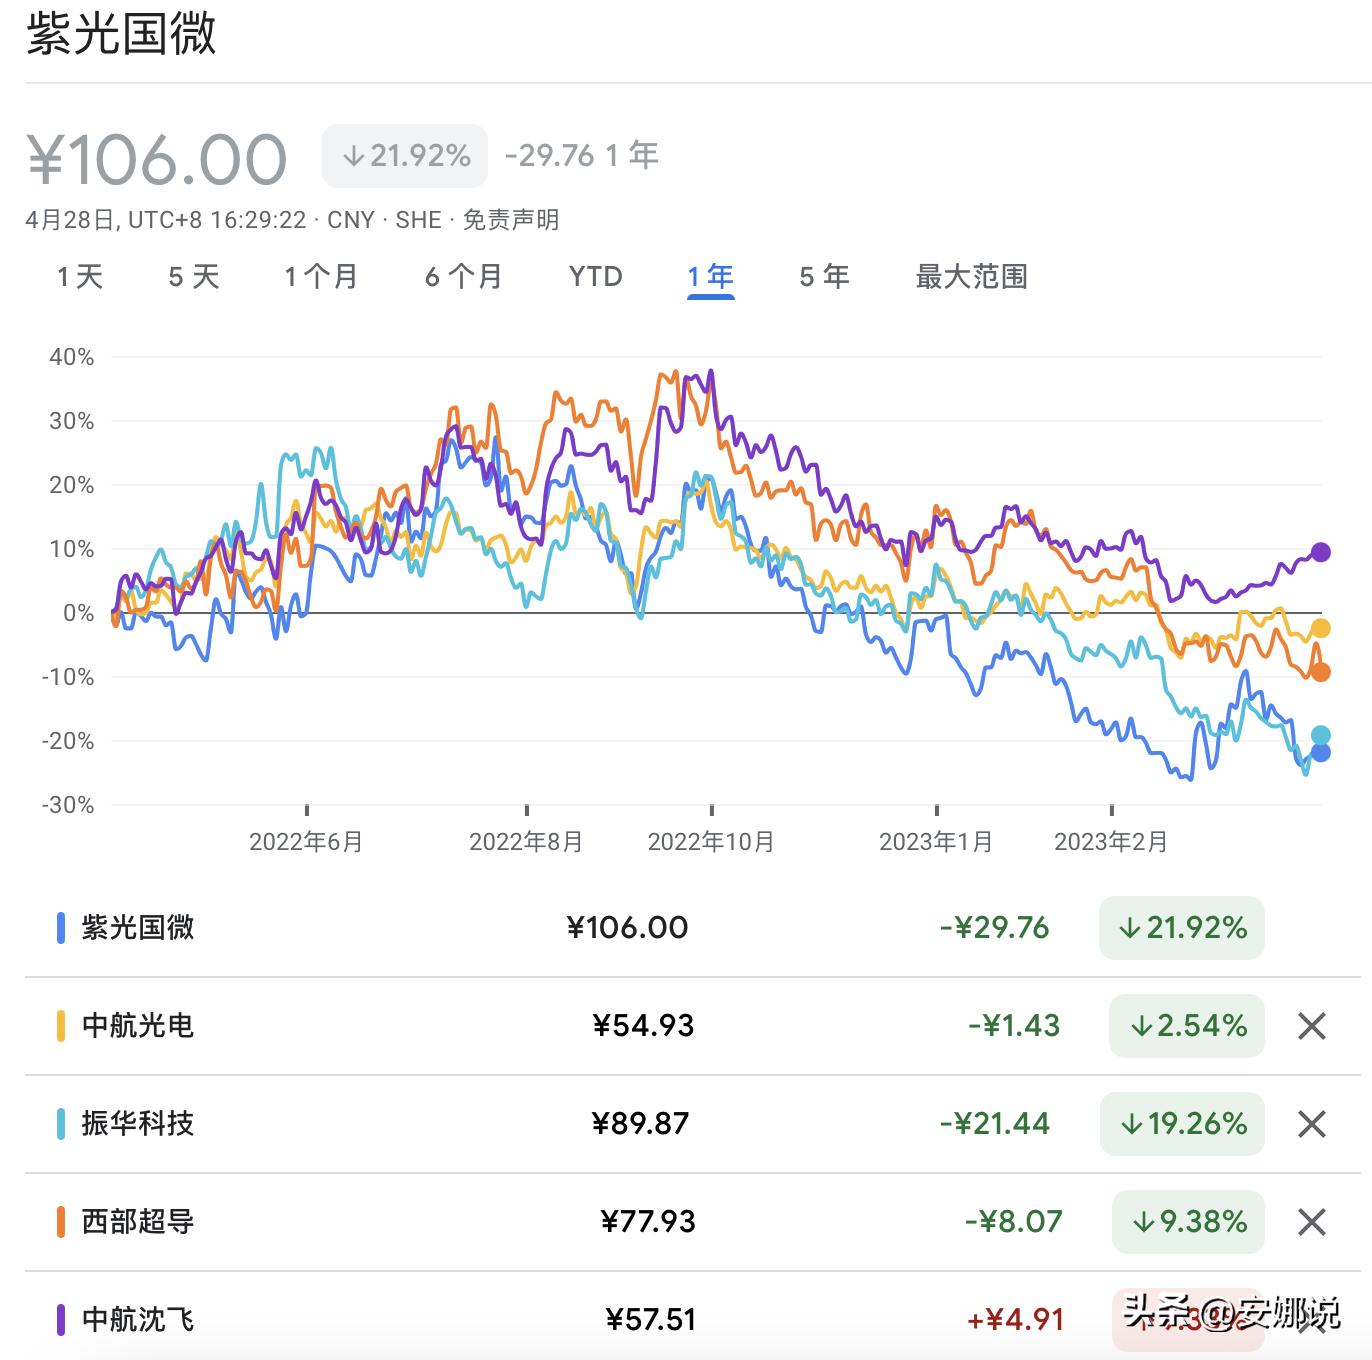Click the ¥57.51 price value

coord(651,1320)
